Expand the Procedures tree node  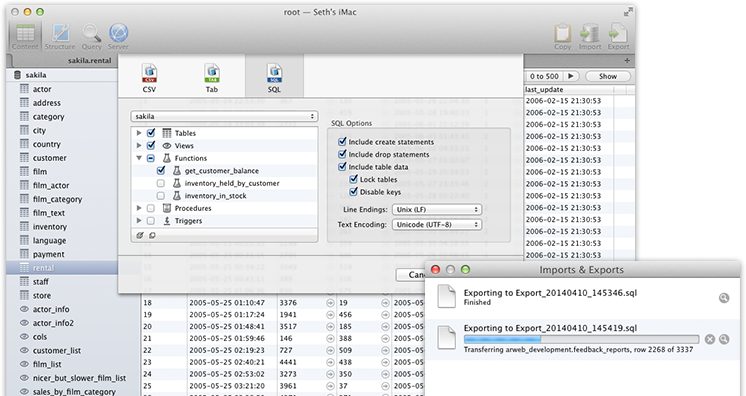click(139, 208)
